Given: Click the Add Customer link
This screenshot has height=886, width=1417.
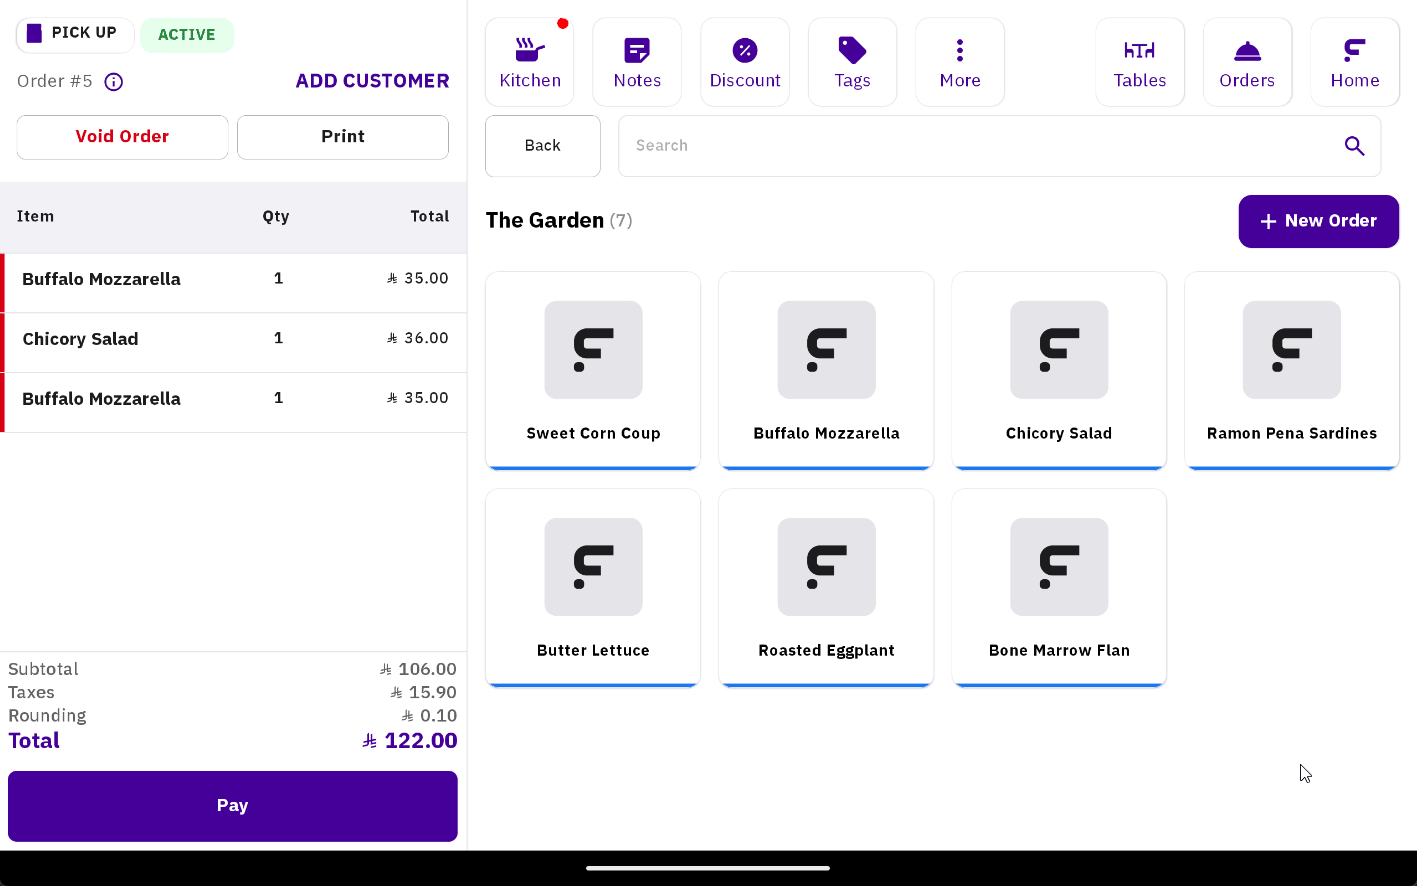Looking at the screenshot, I should pos(372,81).
